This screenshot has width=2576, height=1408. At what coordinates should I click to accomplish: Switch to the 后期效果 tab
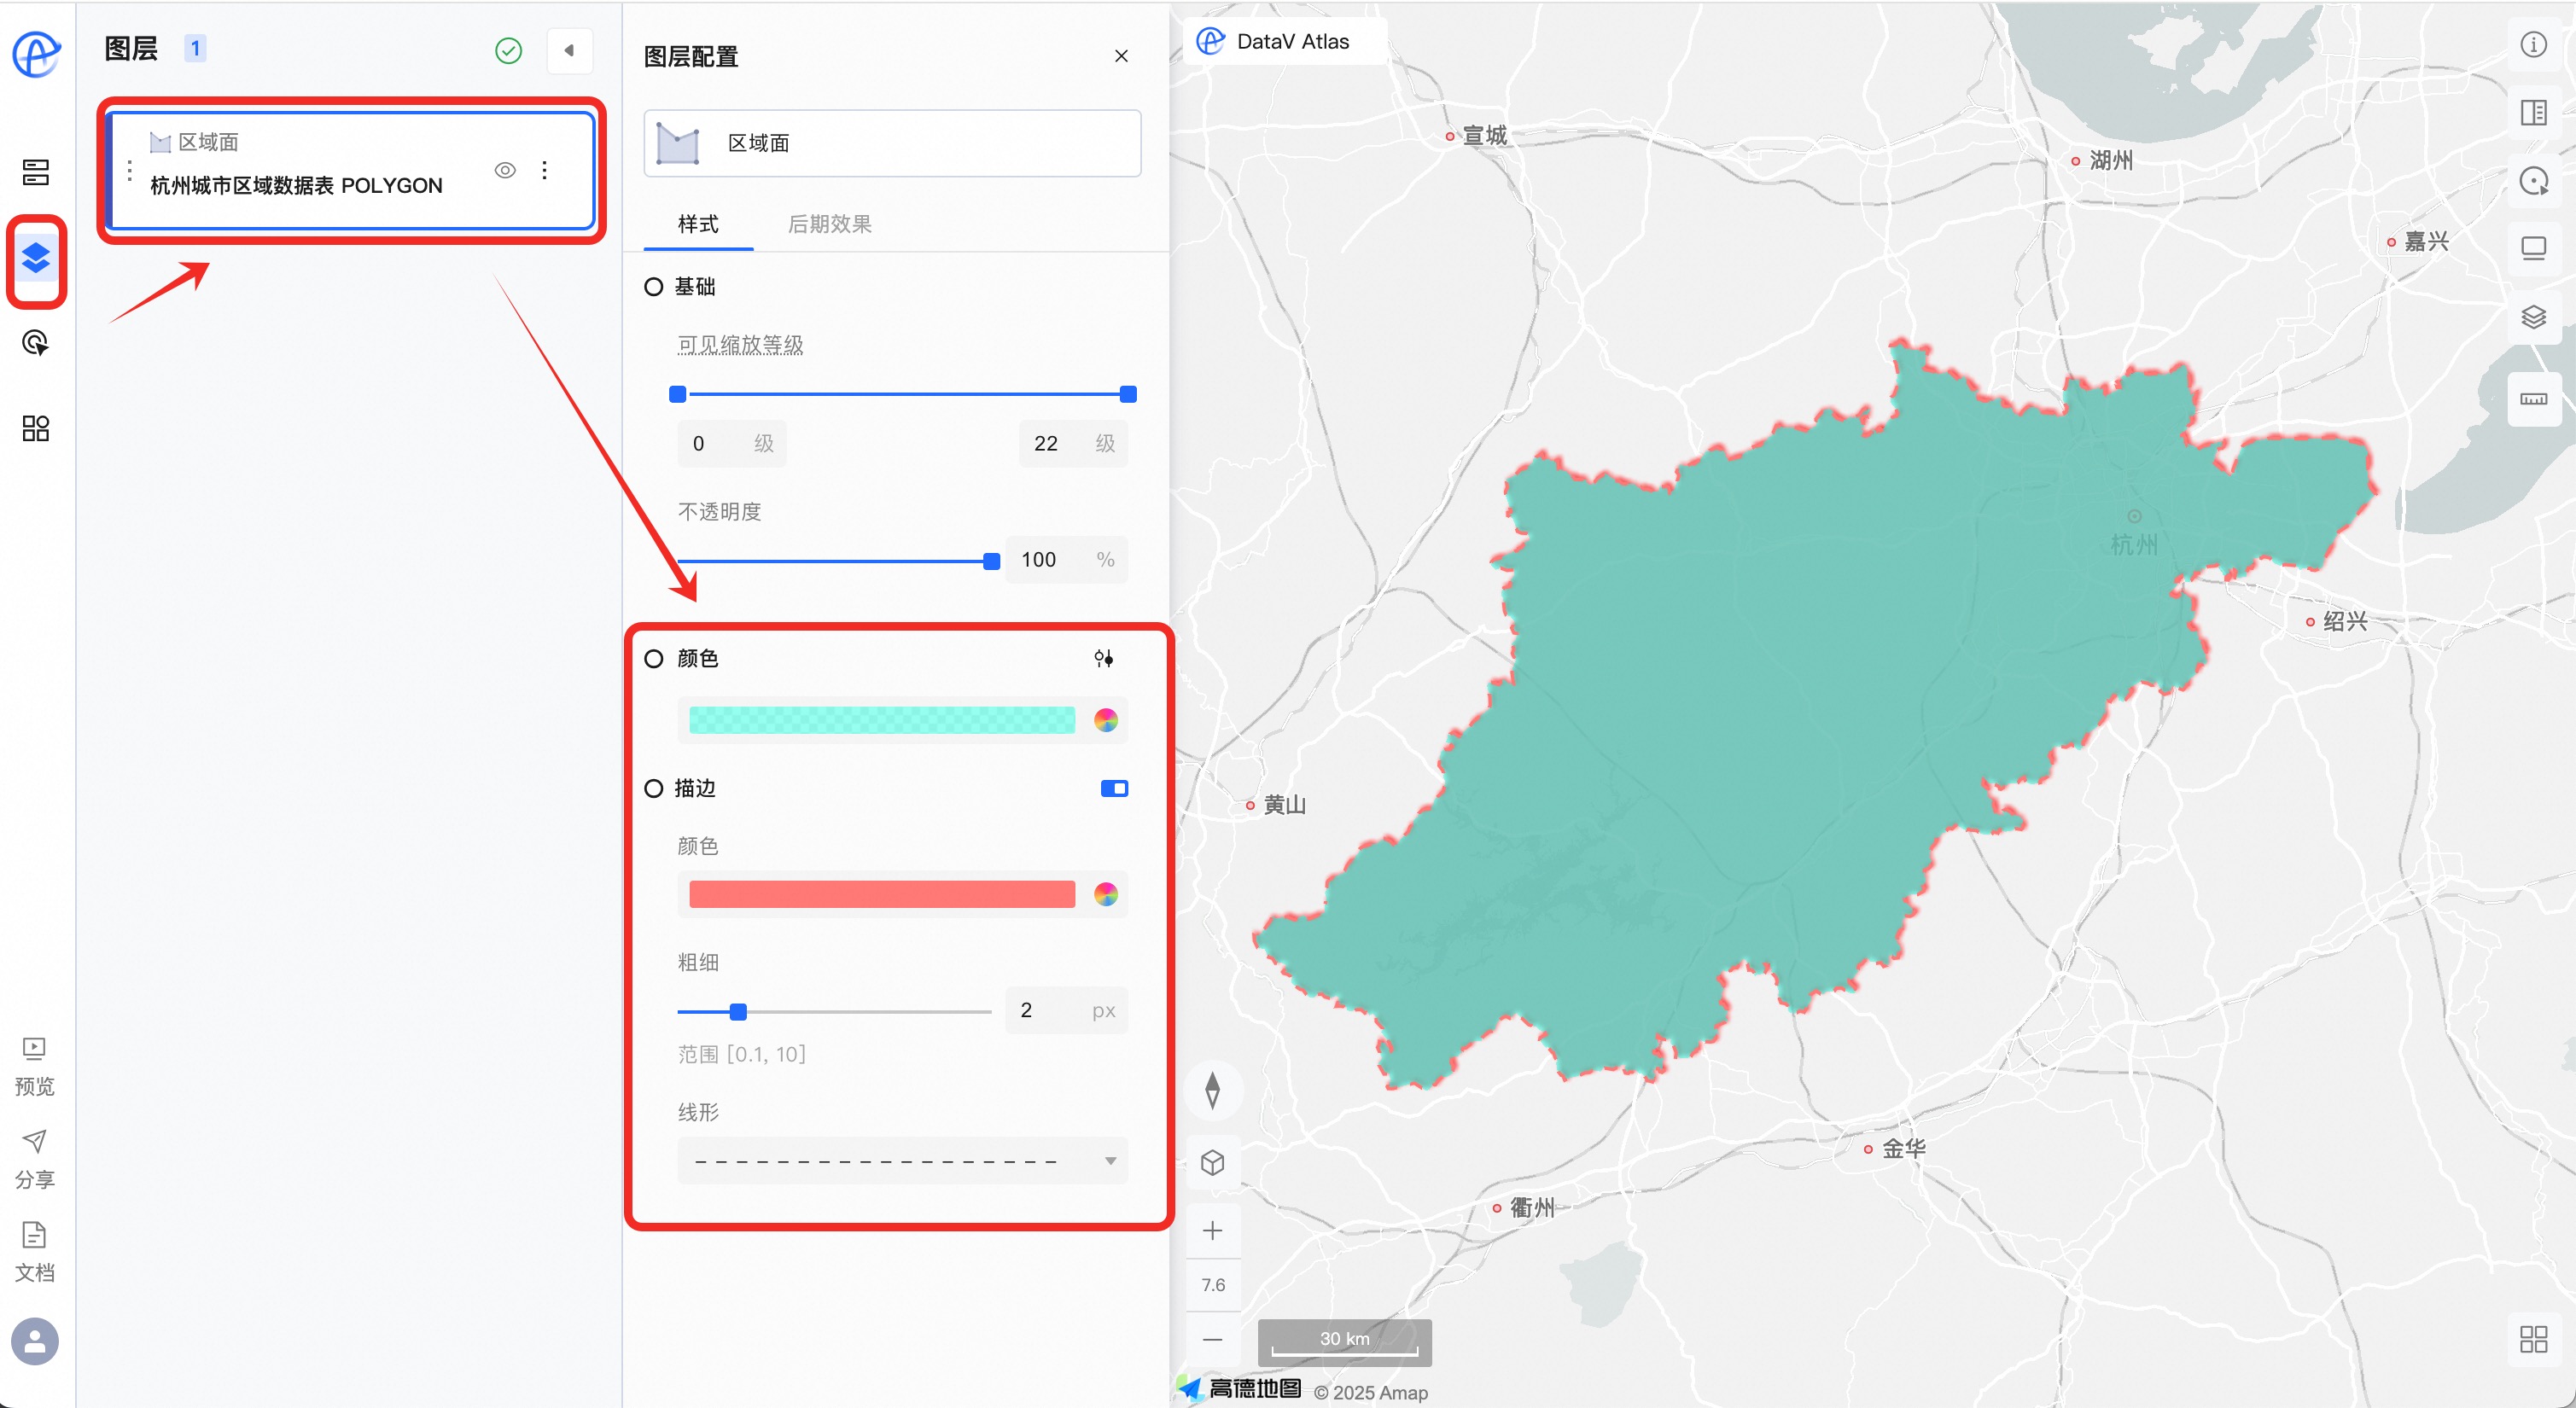tap(829, 224)
